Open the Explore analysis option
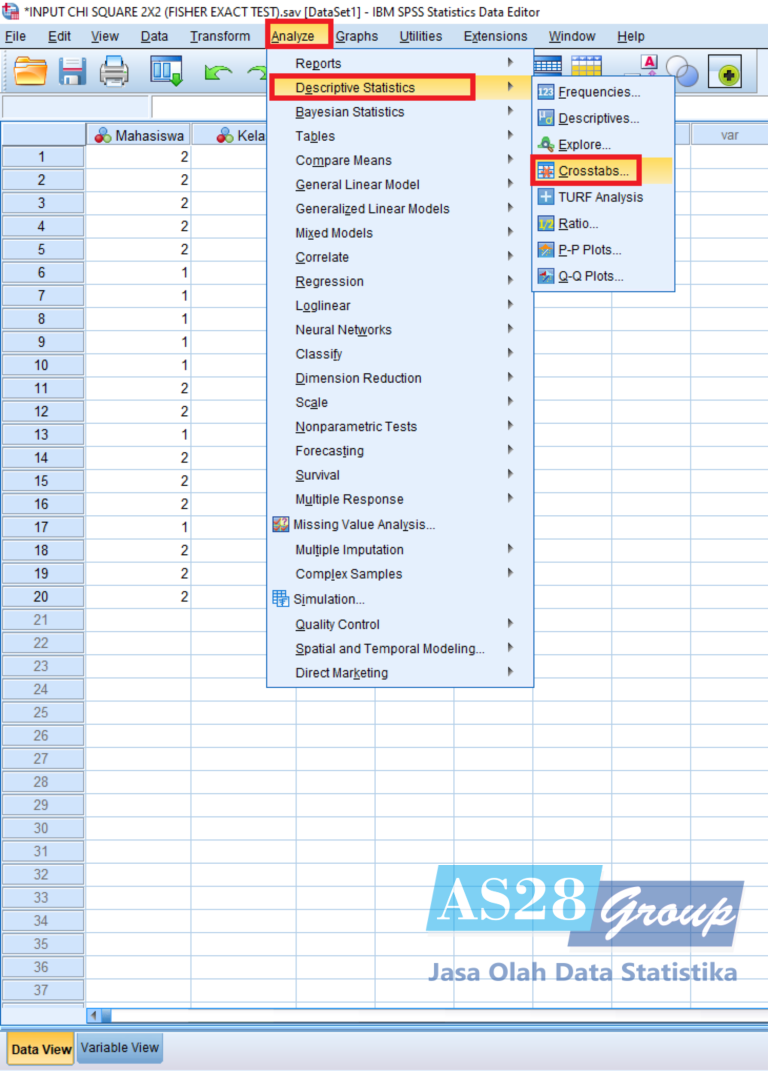The image size is (768, 1071). 585,145
